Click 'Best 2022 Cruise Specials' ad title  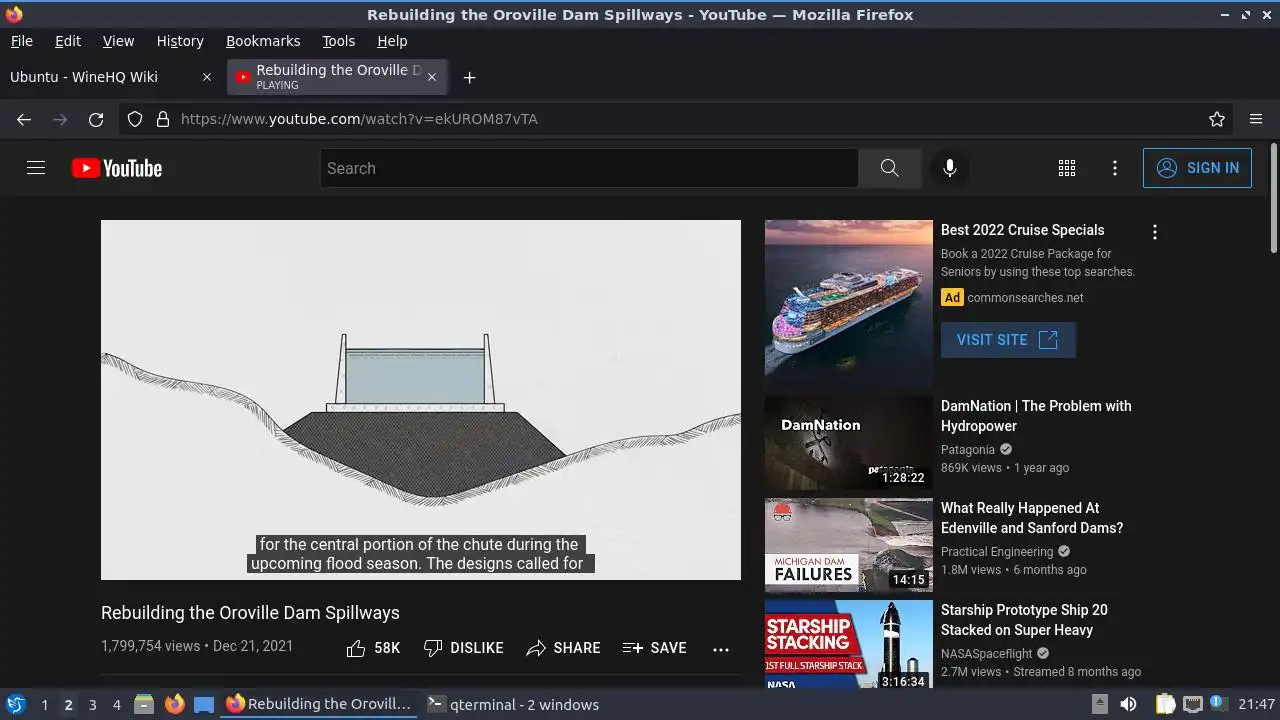1023,230
